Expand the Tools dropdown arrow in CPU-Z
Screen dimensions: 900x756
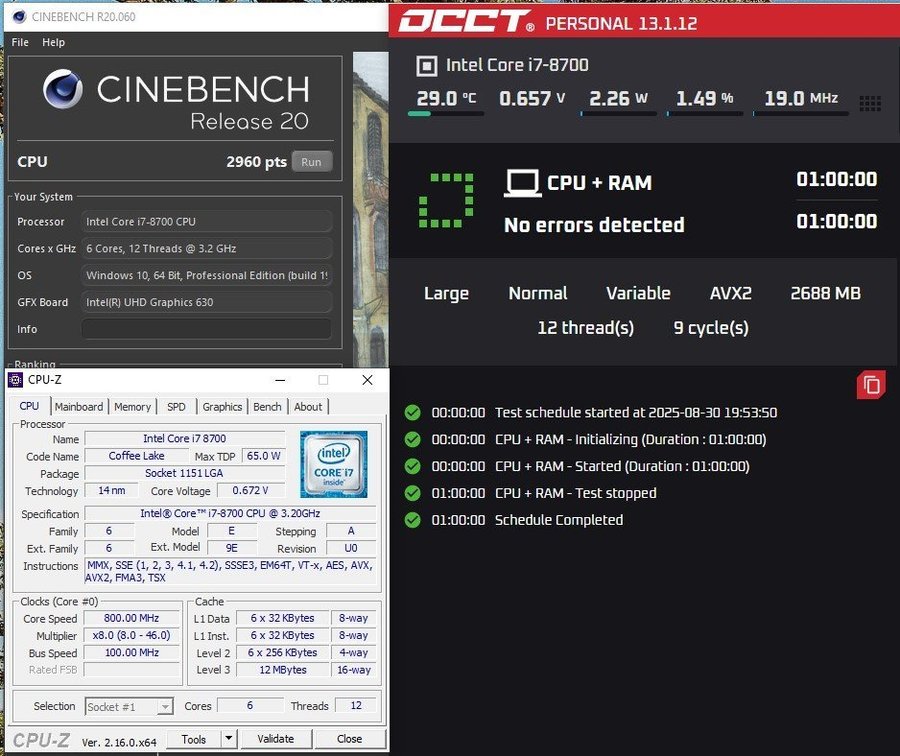pyautogui.click(x=228, y=739)
